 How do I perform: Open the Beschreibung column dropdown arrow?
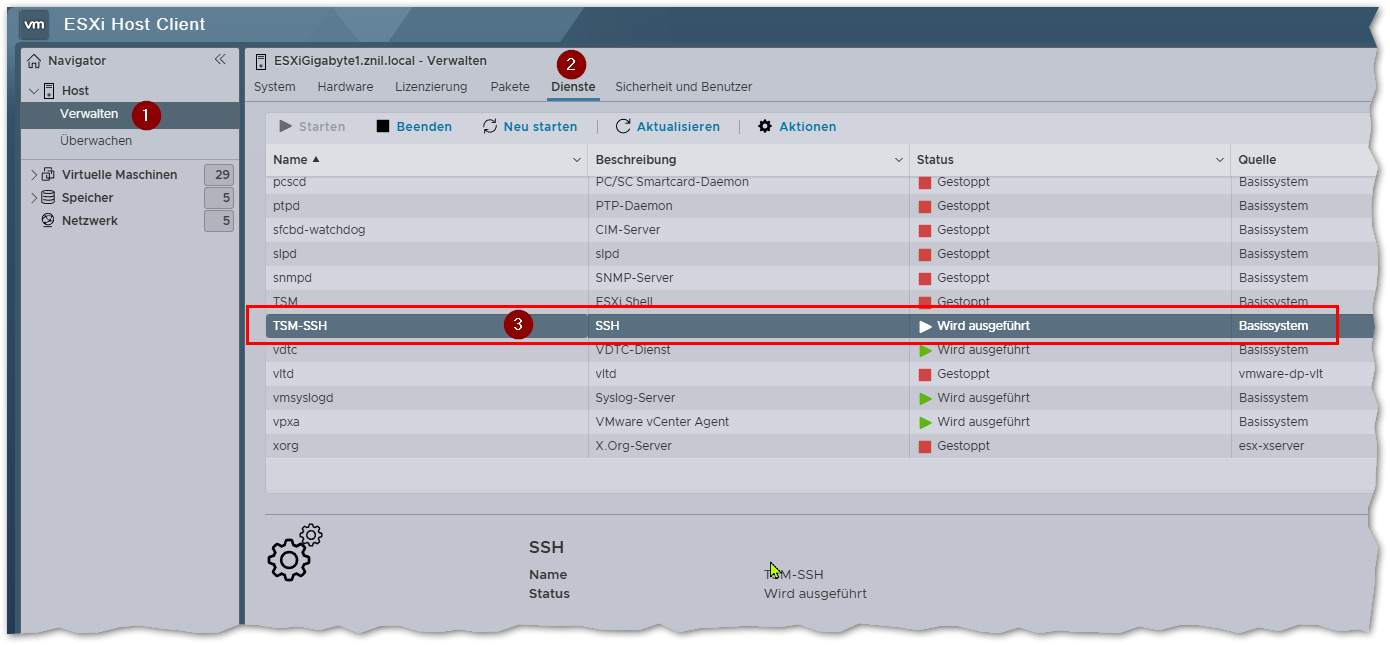coord(898,160)
